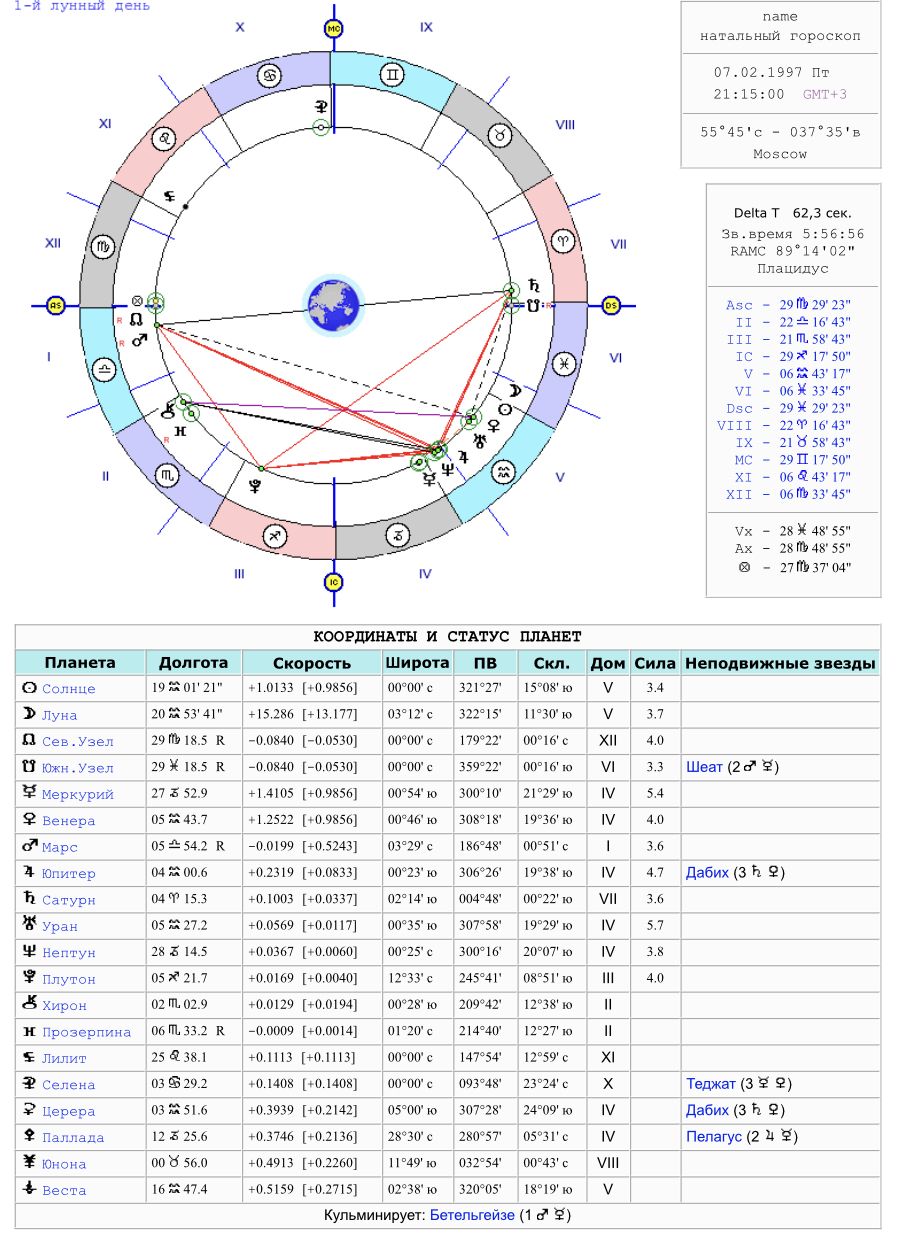Click the Долгота column header
Screen dimensions: 902x1233
point(194,663)
